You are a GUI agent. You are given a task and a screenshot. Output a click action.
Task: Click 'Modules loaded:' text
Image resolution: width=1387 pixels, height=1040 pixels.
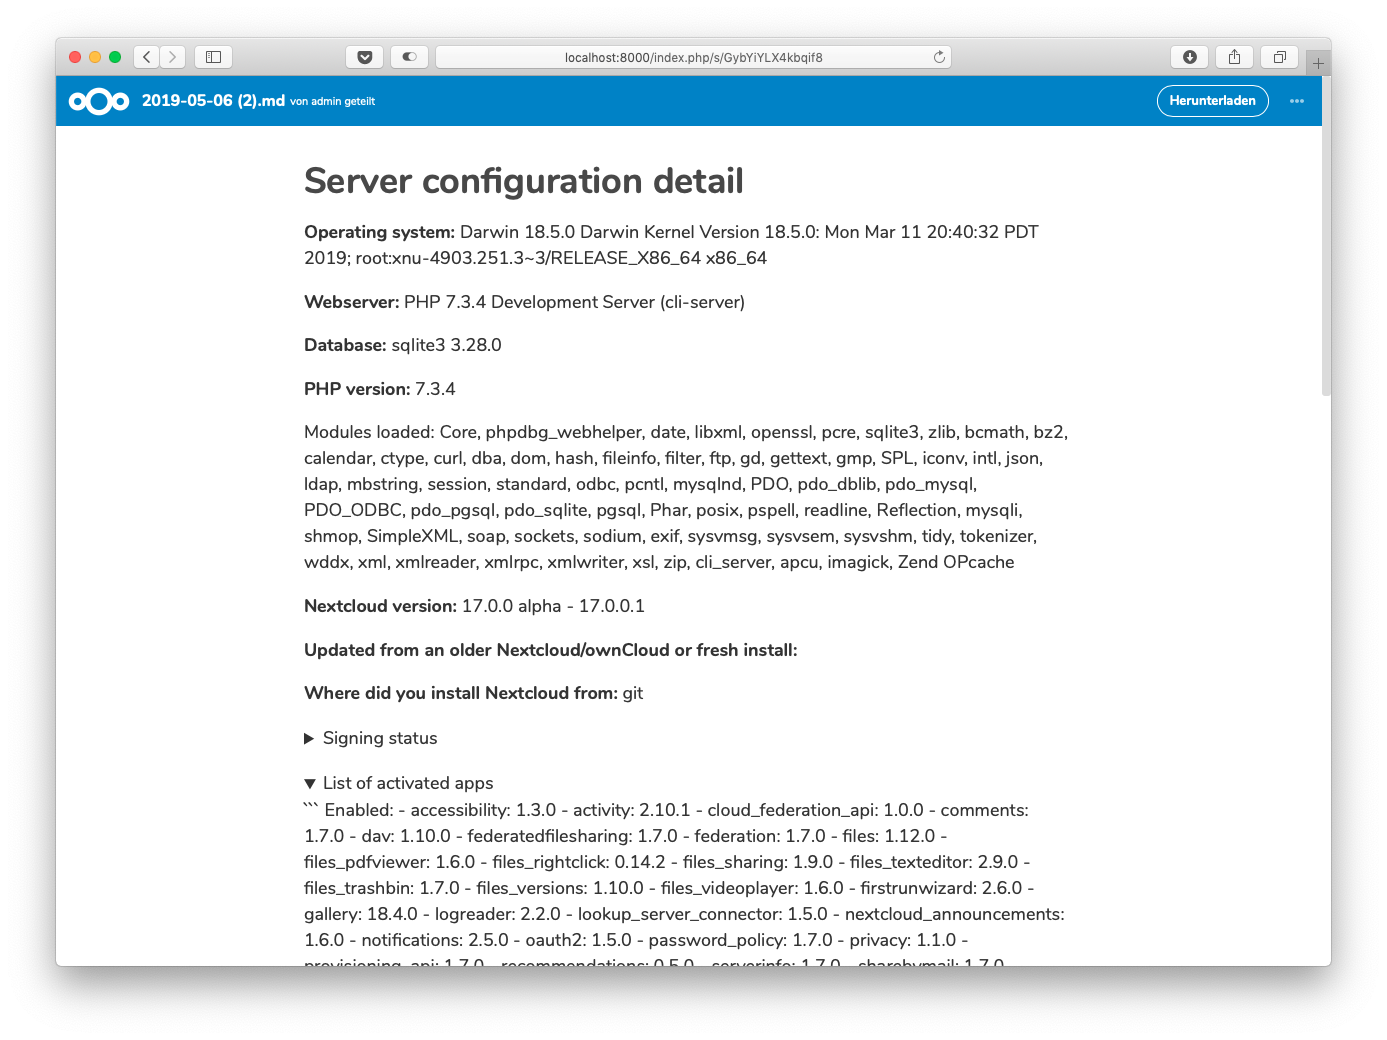coord(369,432)
